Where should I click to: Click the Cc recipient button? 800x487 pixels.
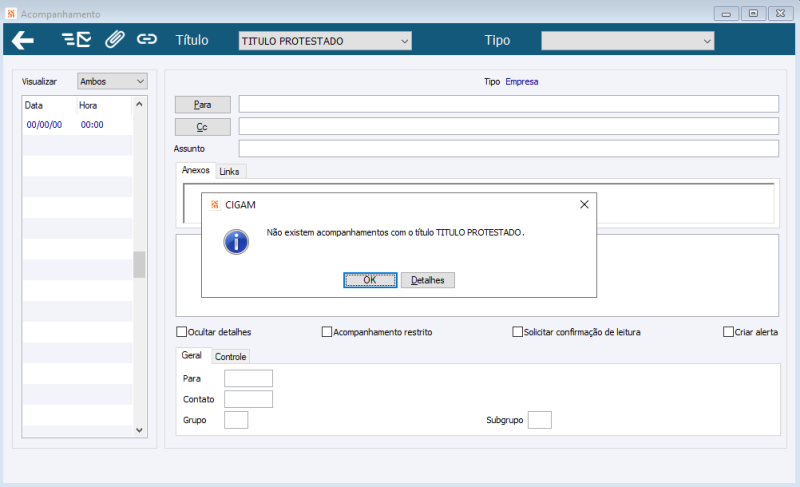click(x=203, y=127)
